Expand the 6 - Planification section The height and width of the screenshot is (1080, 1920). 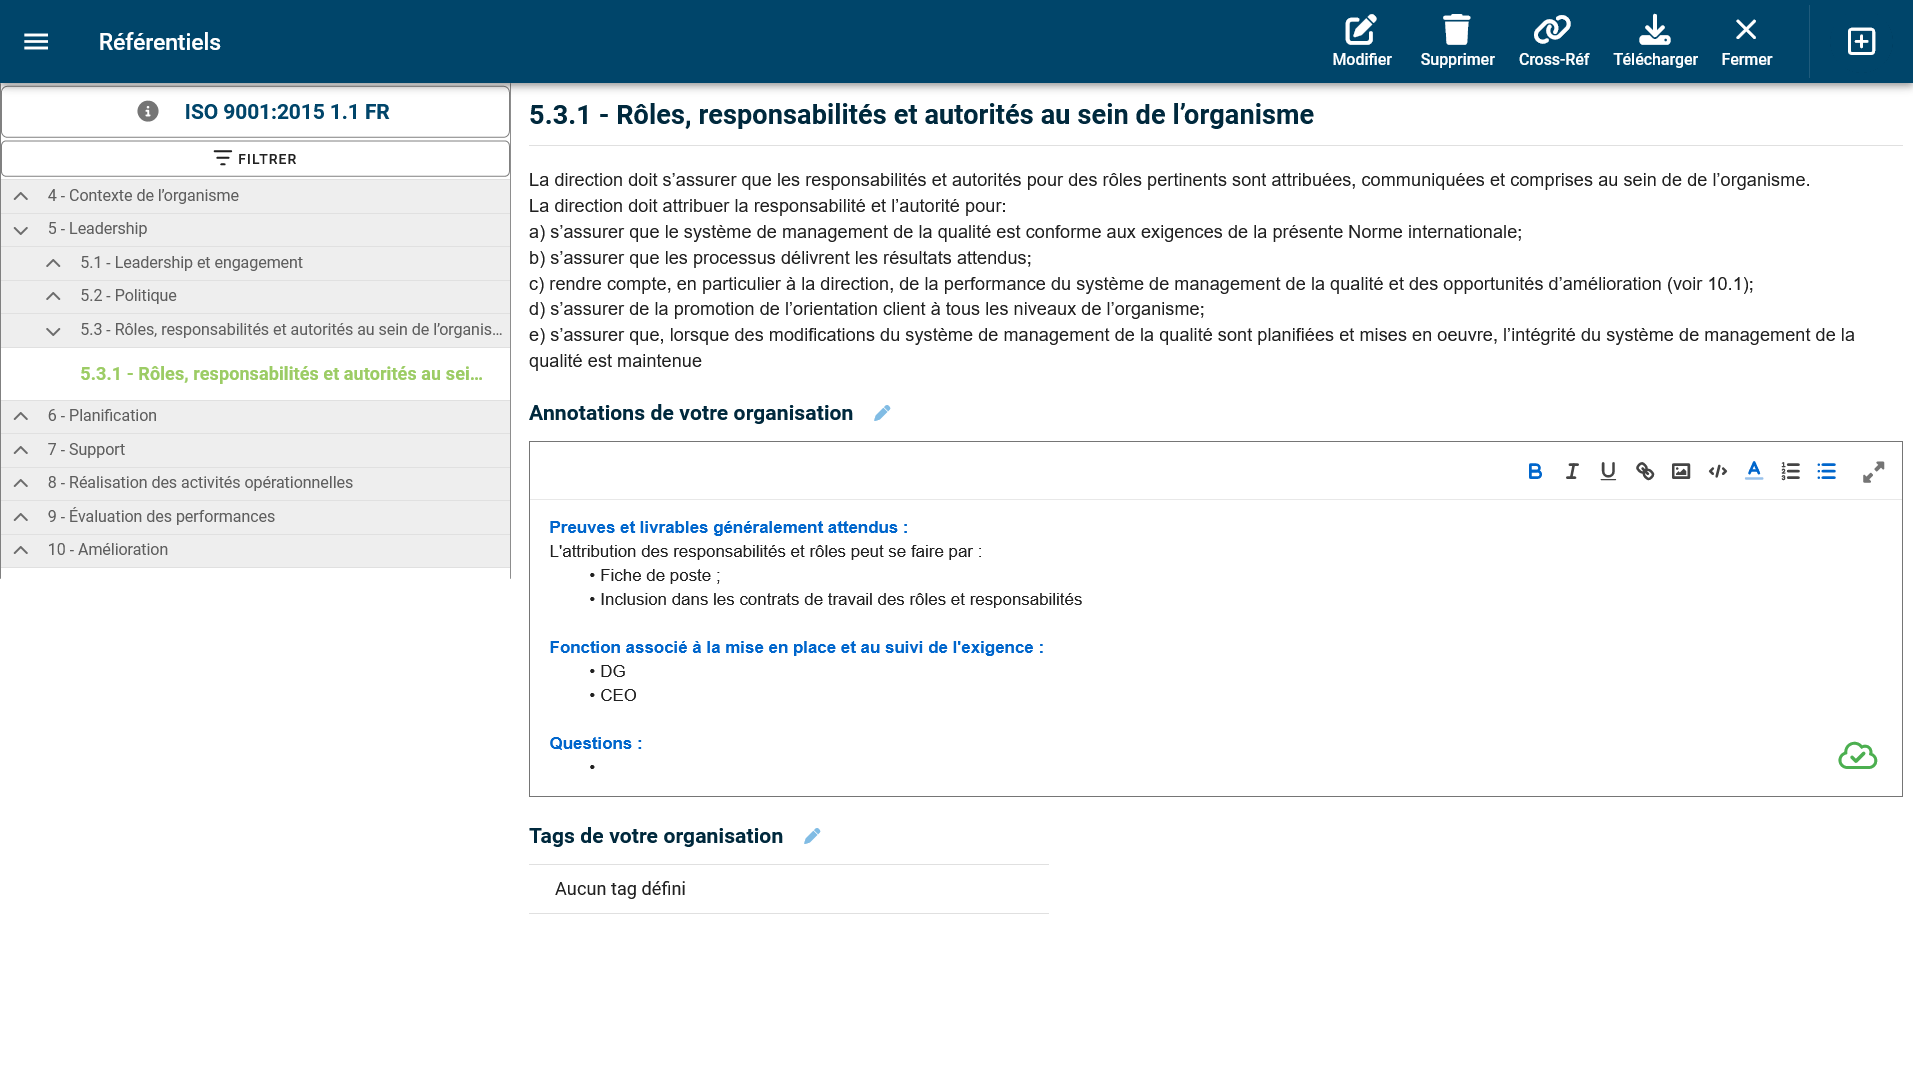(21, 416)
